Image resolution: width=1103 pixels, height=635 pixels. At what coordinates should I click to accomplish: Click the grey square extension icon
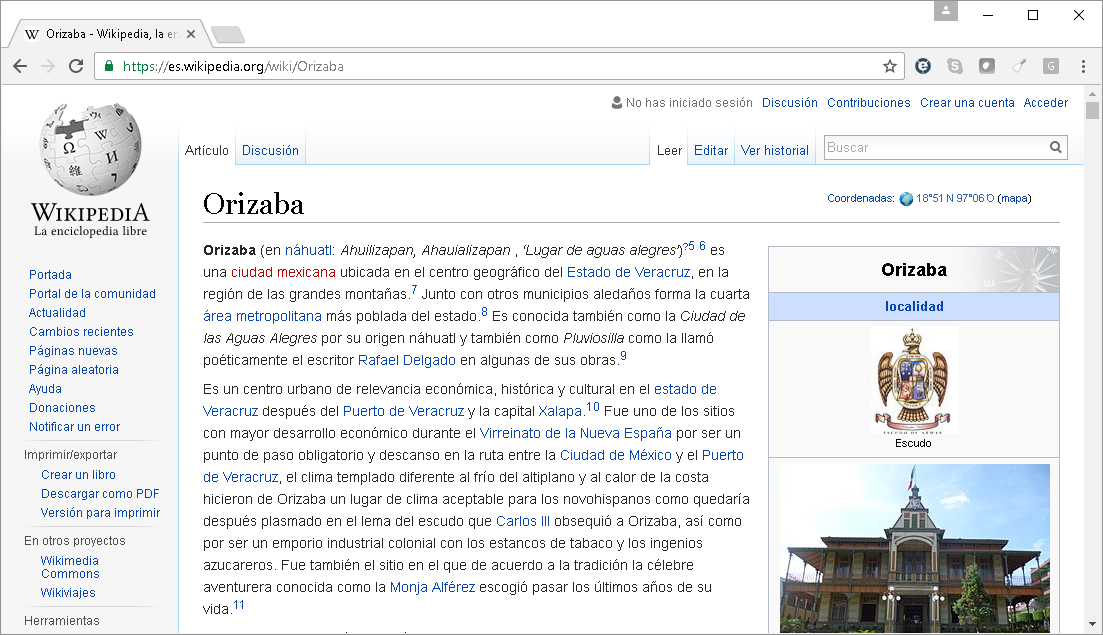987,66
